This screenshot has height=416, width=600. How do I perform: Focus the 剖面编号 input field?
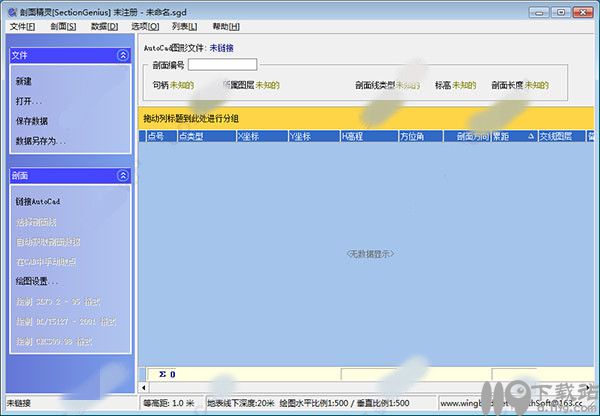222,64
